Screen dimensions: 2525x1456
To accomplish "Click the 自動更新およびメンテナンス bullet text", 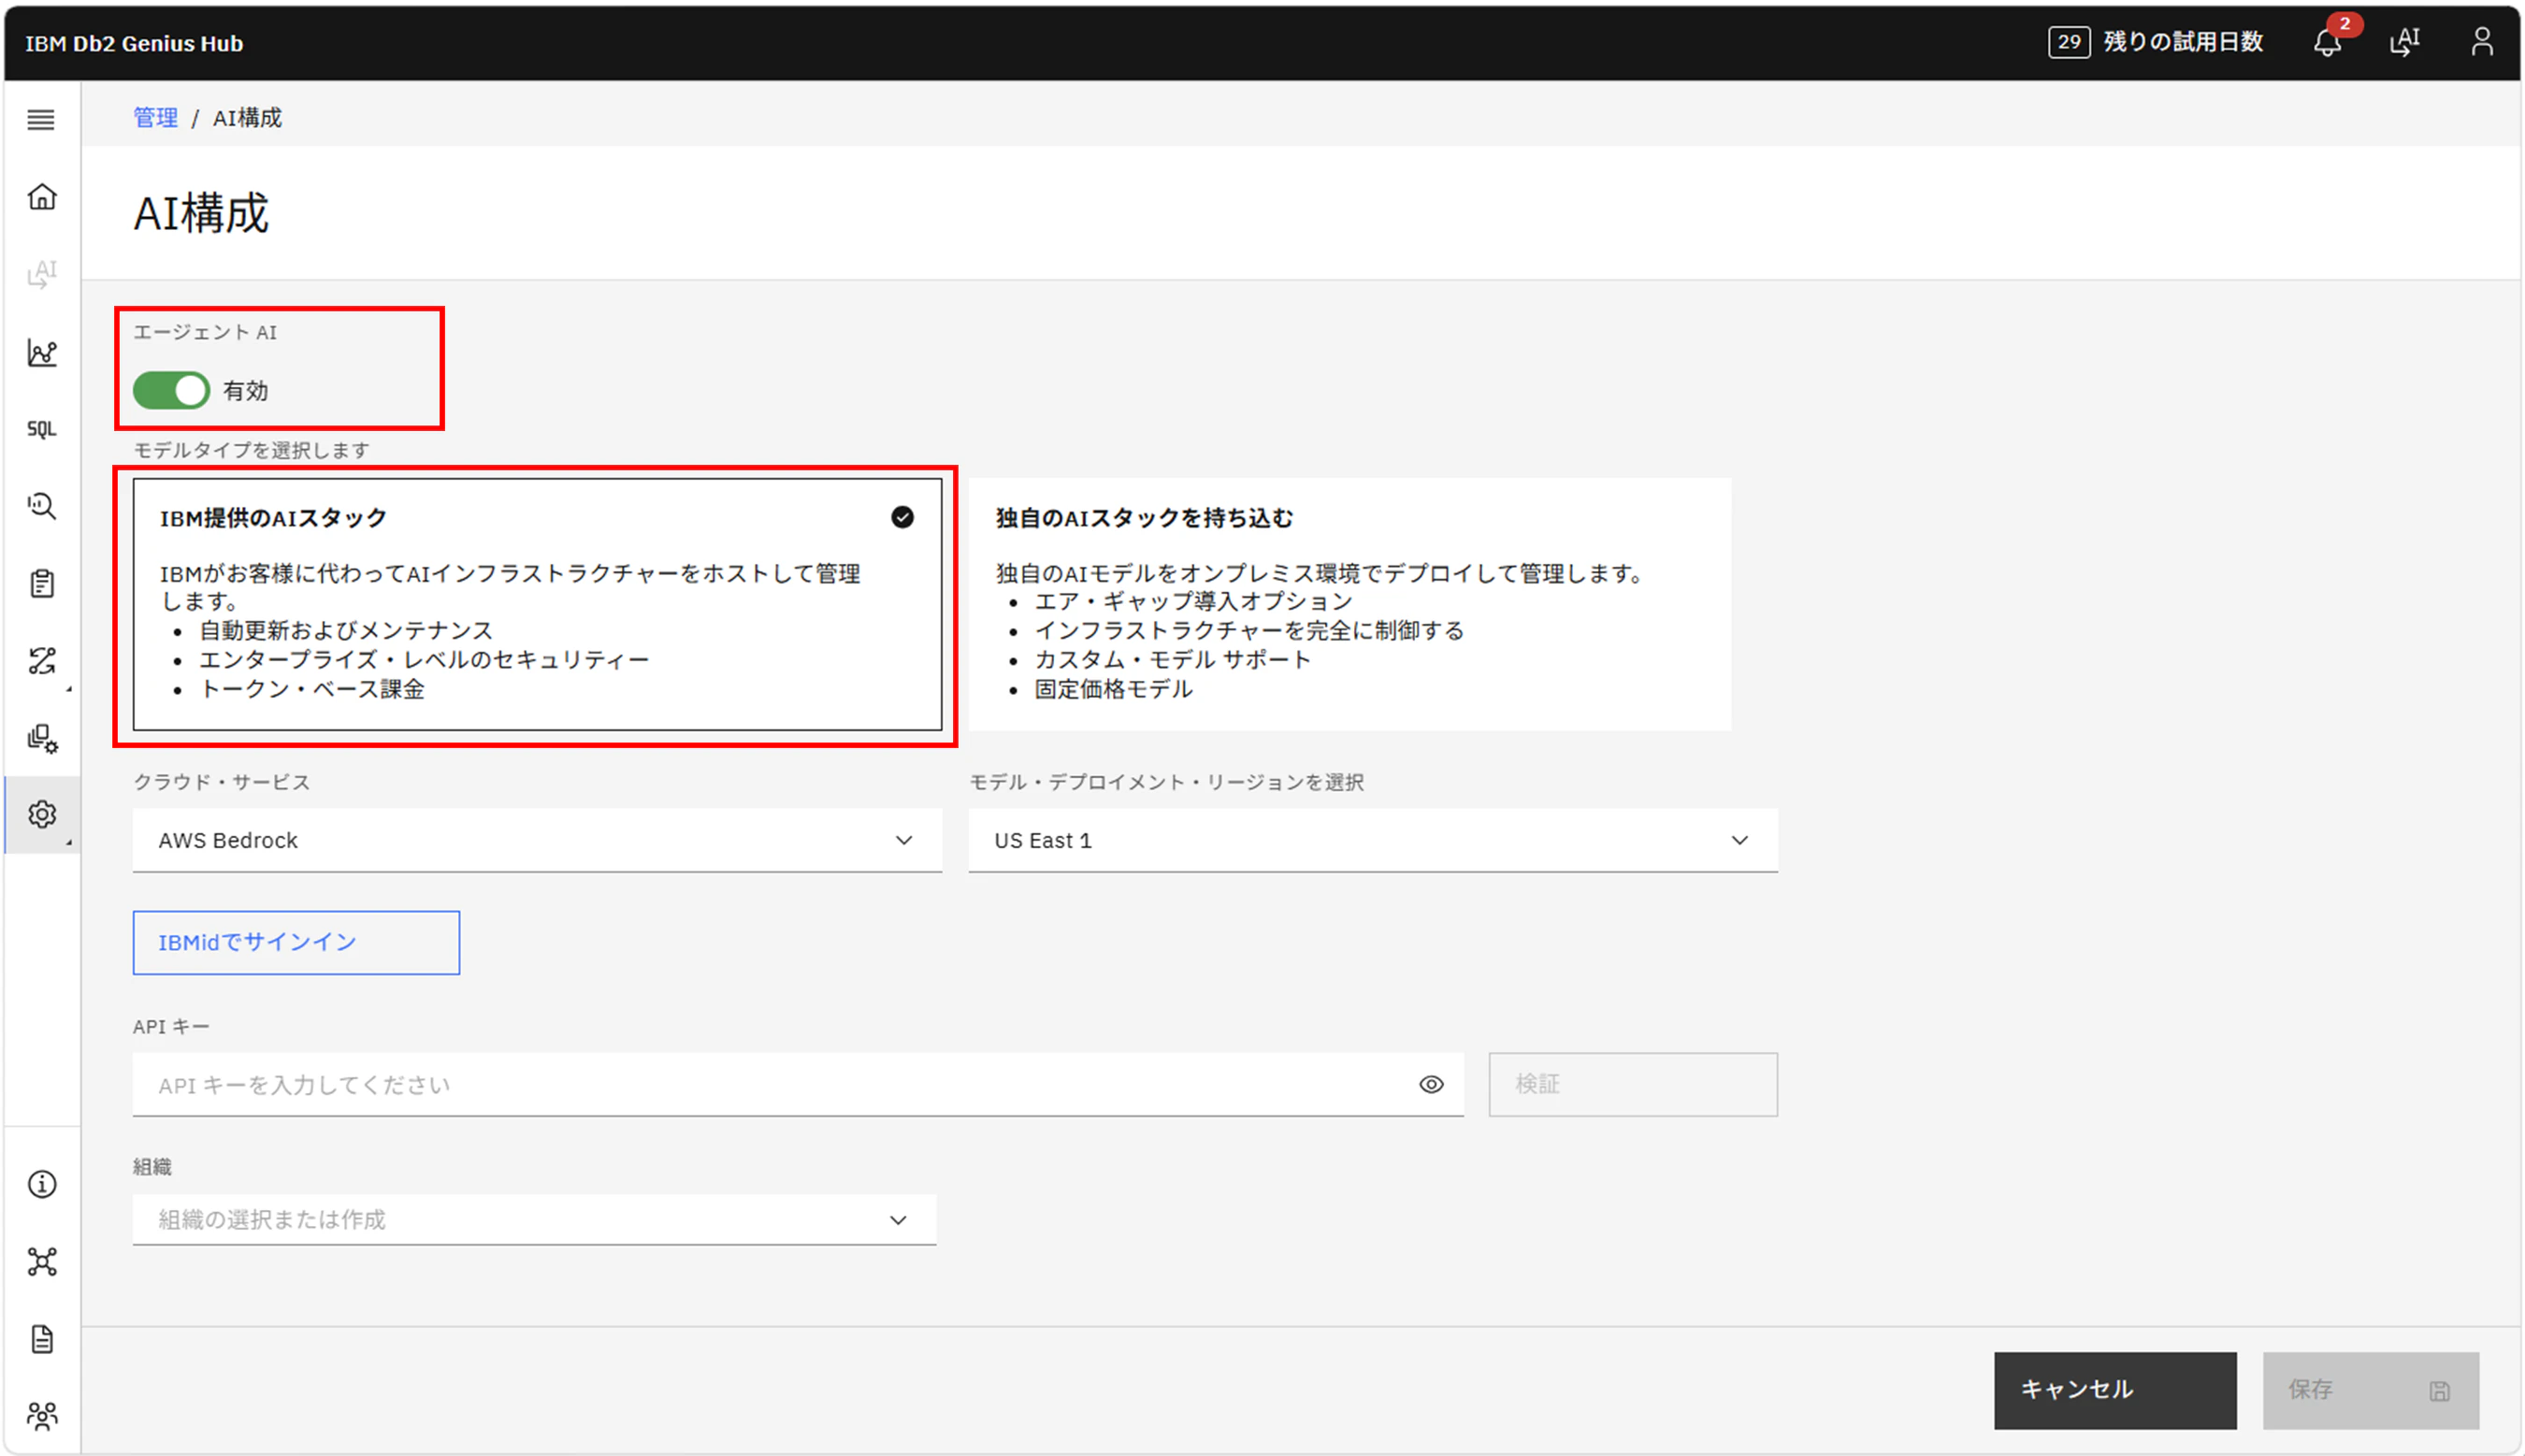I will [346, 630].
